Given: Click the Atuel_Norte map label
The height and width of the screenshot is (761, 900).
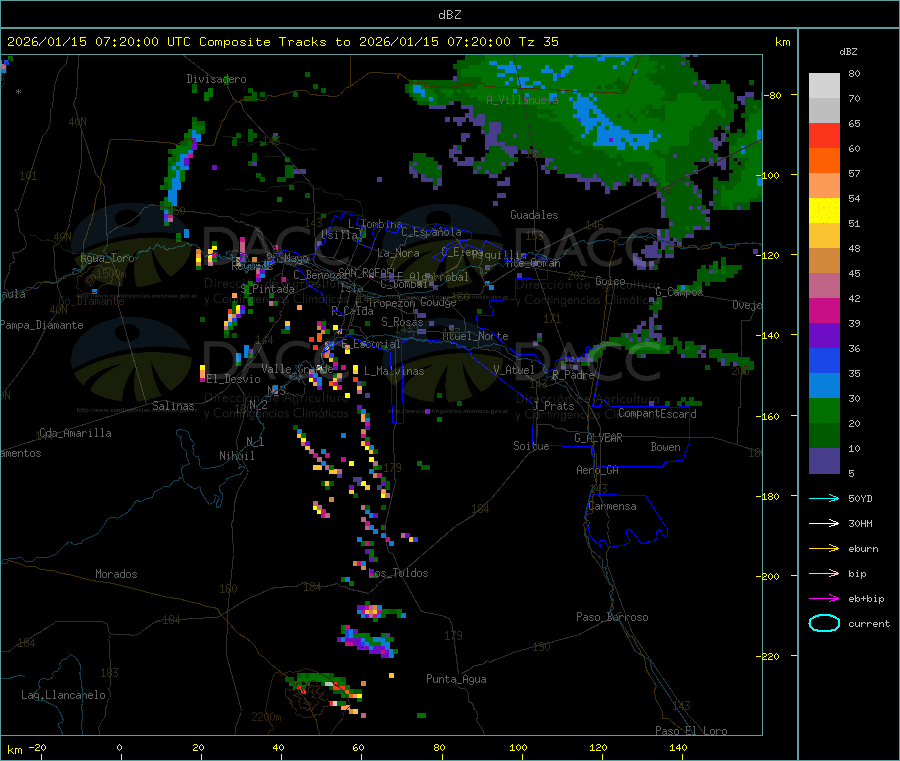Looking at the screenshot, I should pyautogui.click(x=475, y=336).
